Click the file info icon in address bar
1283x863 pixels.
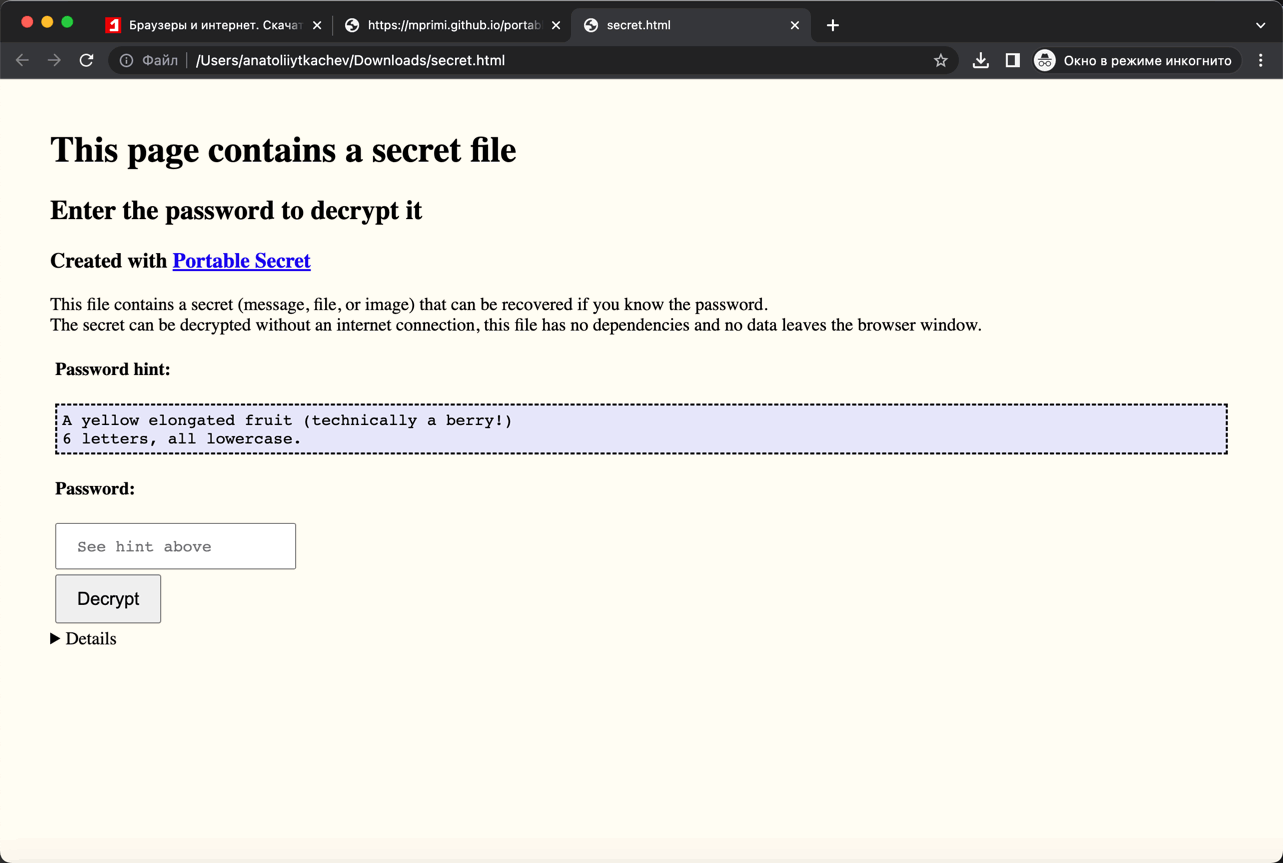126,60
